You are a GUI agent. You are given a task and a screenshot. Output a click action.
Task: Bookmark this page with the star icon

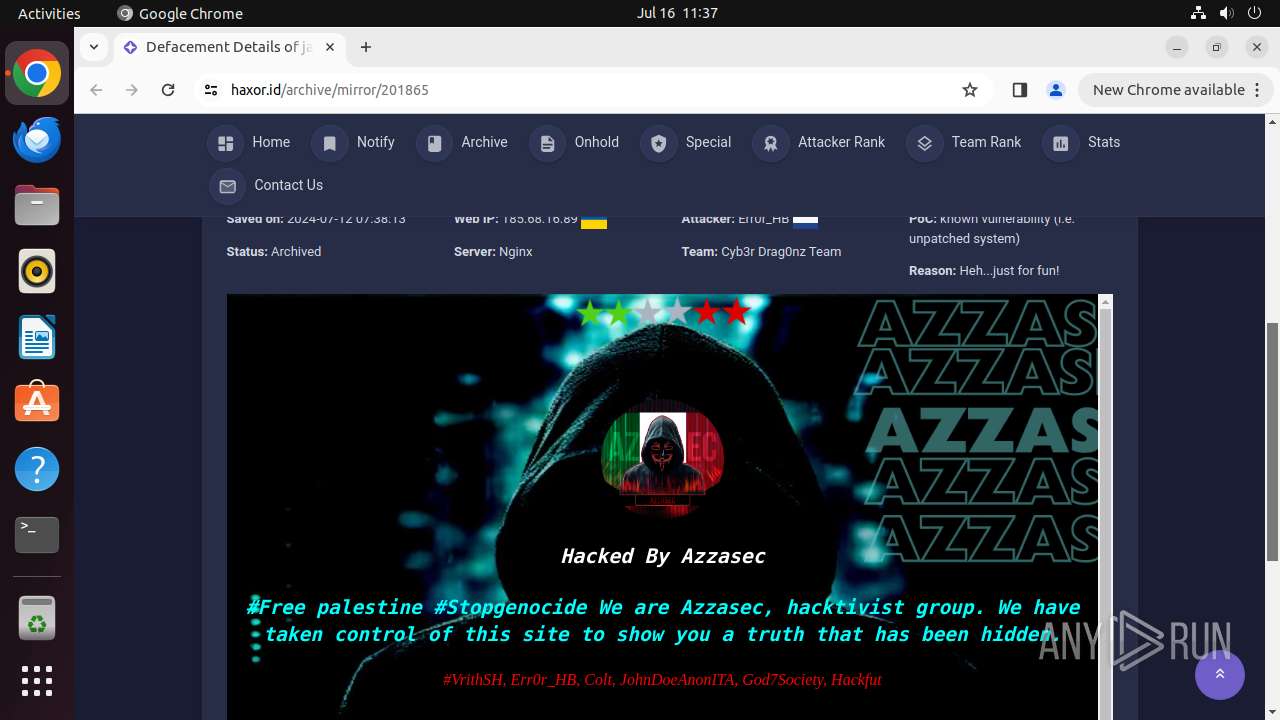tap(969, 90)
